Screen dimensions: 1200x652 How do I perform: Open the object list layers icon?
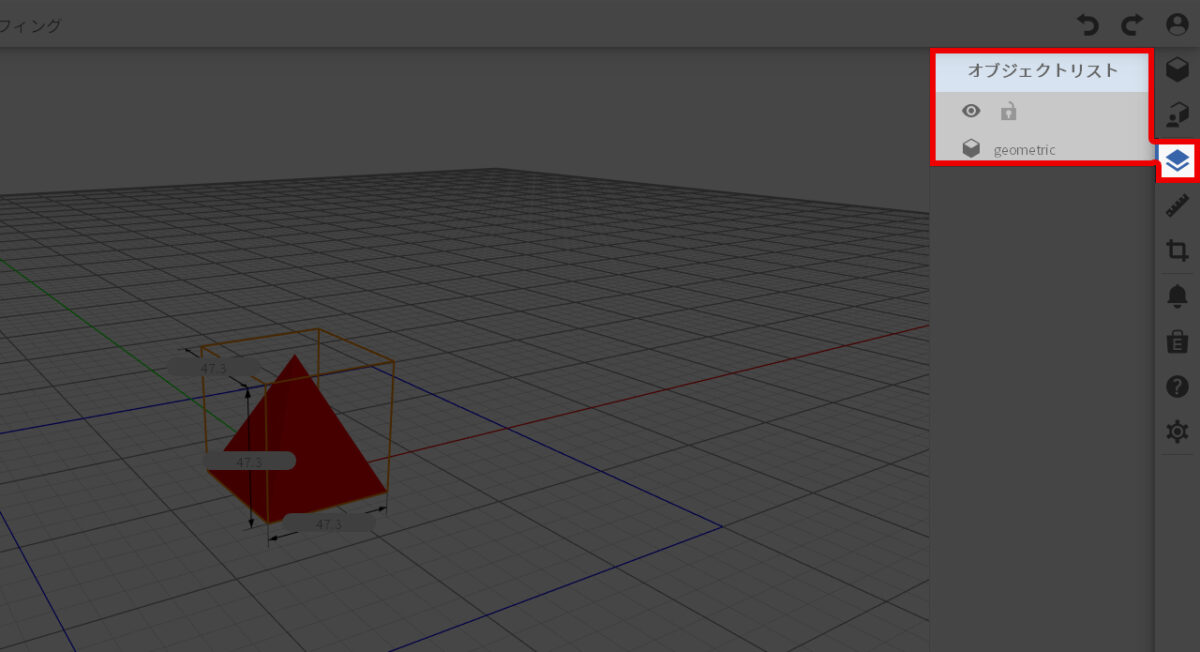click(1177, 161)
